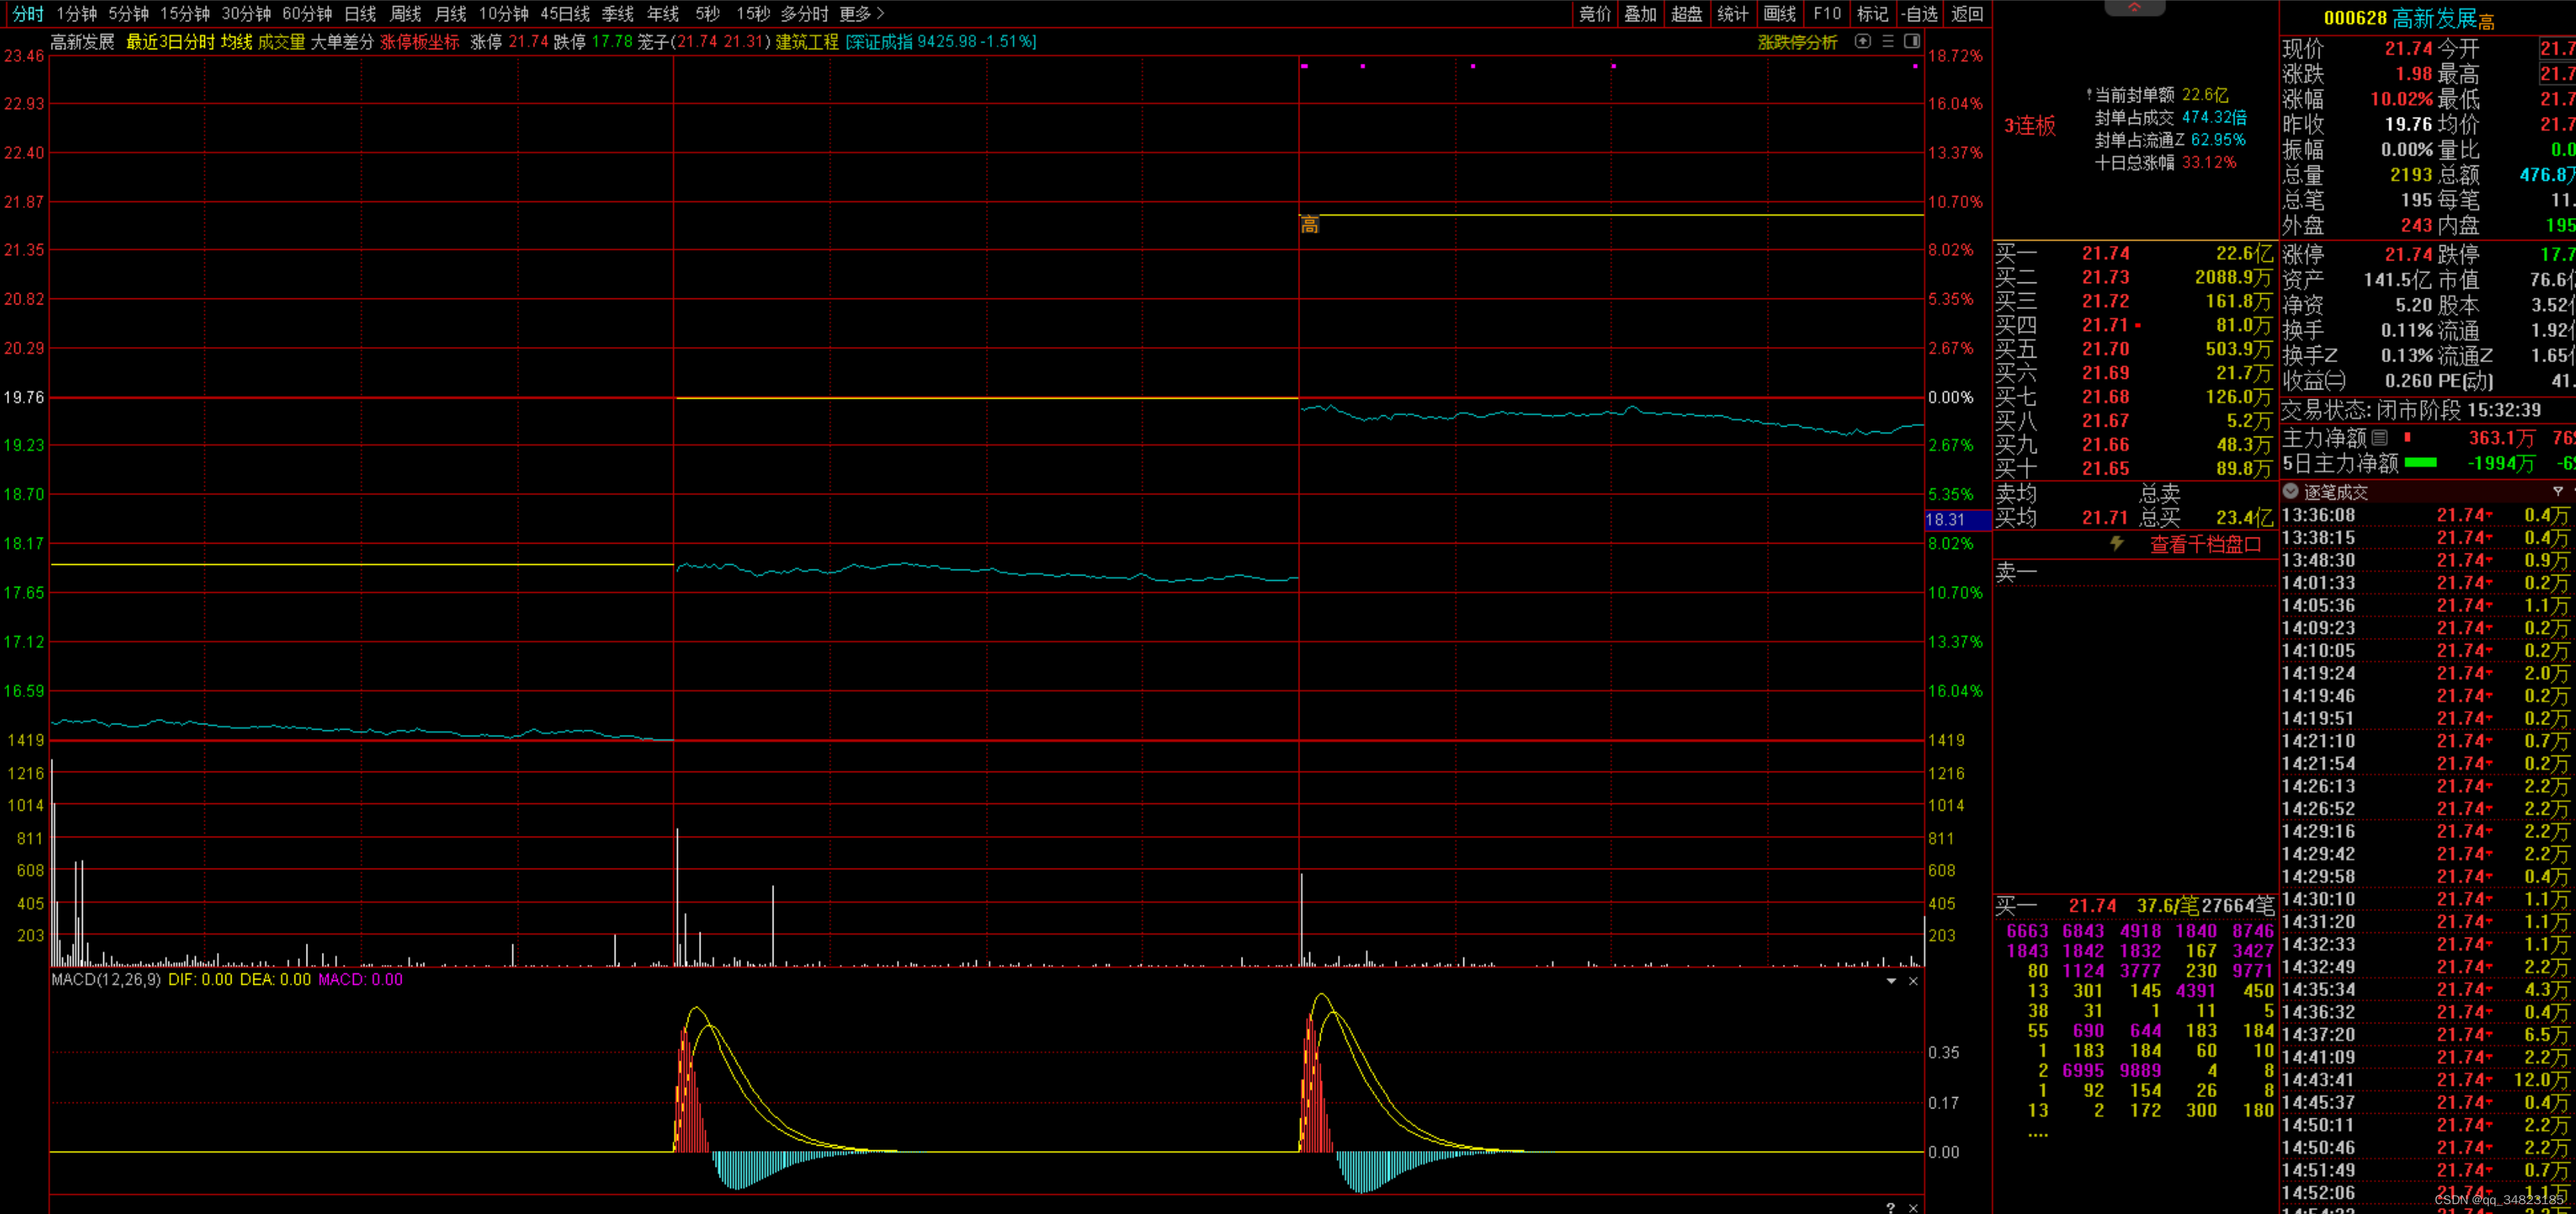Click the 主力净额 detail icon

click(2380, 437)
